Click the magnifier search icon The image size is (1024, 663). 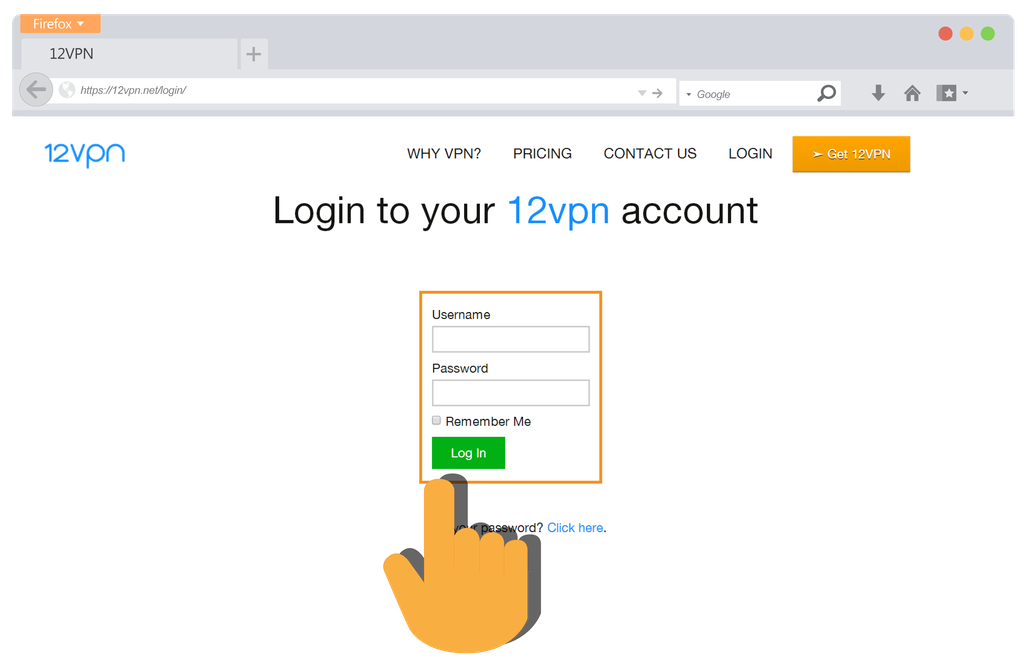click(827, 93)
